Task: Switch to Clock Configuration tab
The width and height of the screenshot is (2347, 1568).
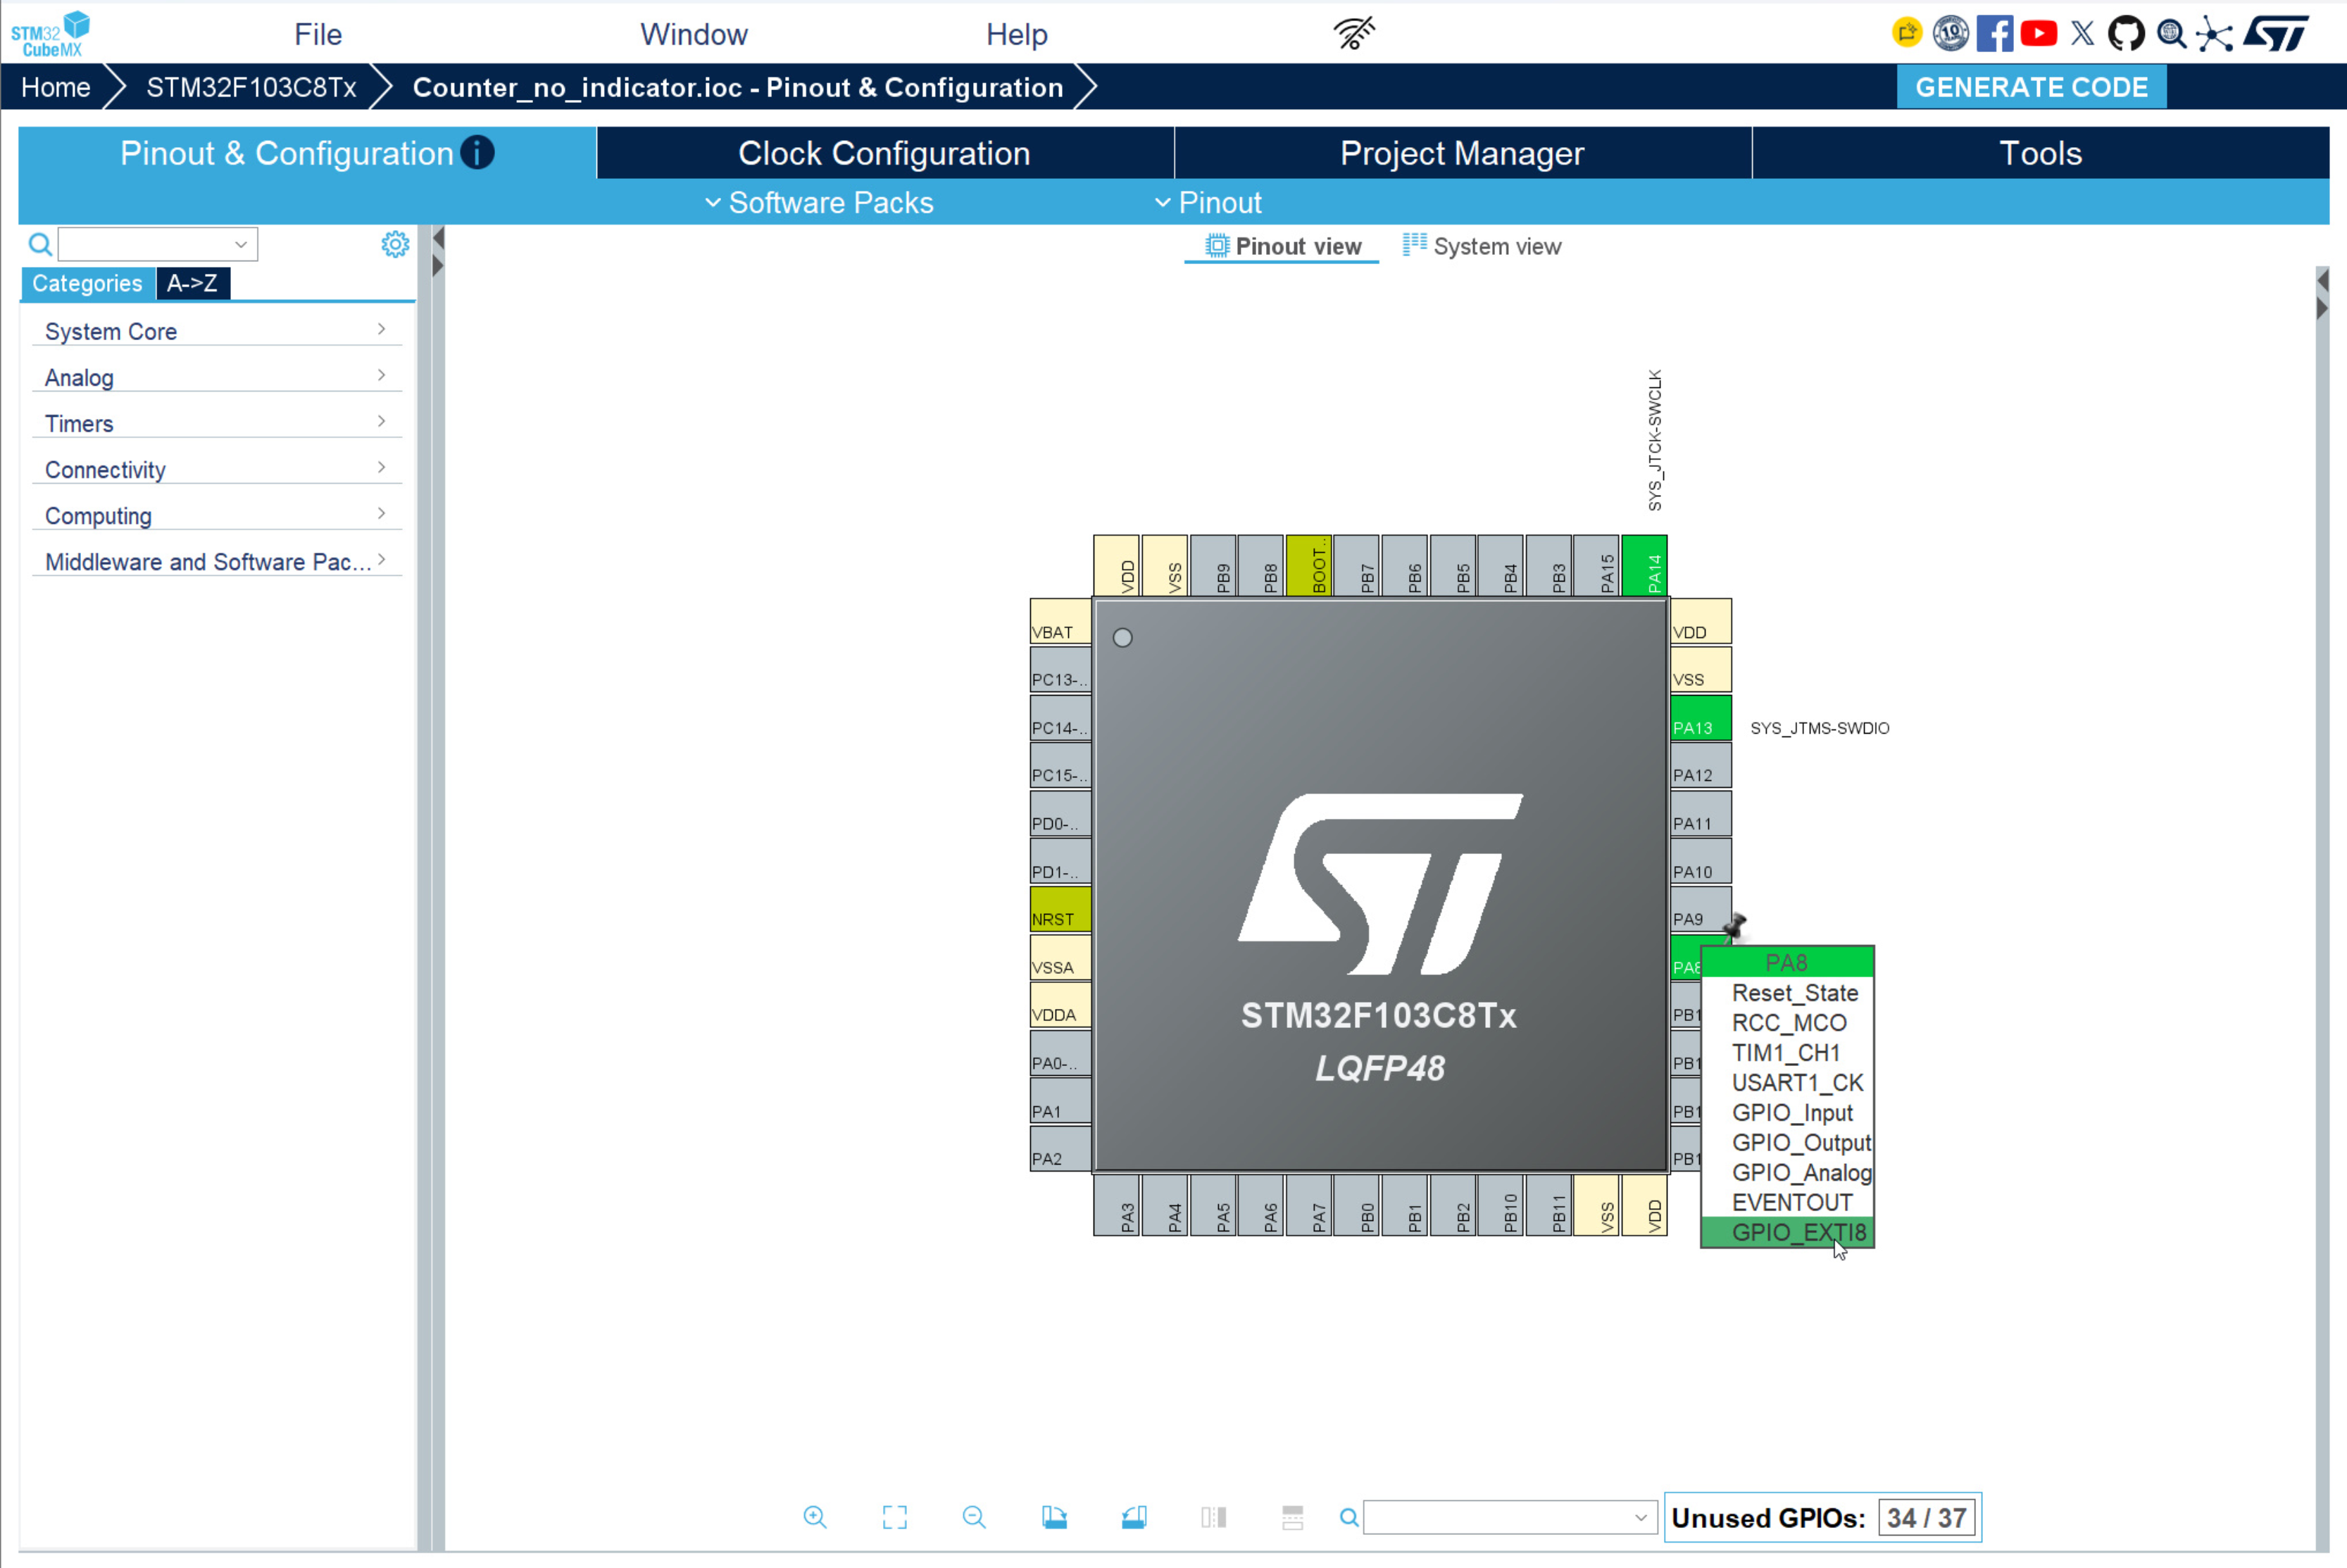Action: coord(885,153)
